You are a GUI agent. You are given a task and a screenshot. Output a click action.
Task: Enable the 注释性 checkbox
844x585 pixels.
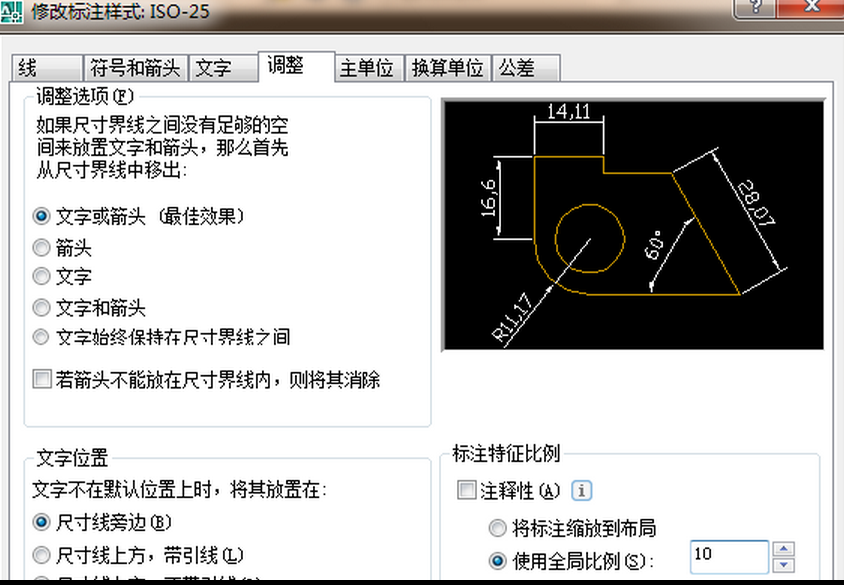[x=466, y=491]
